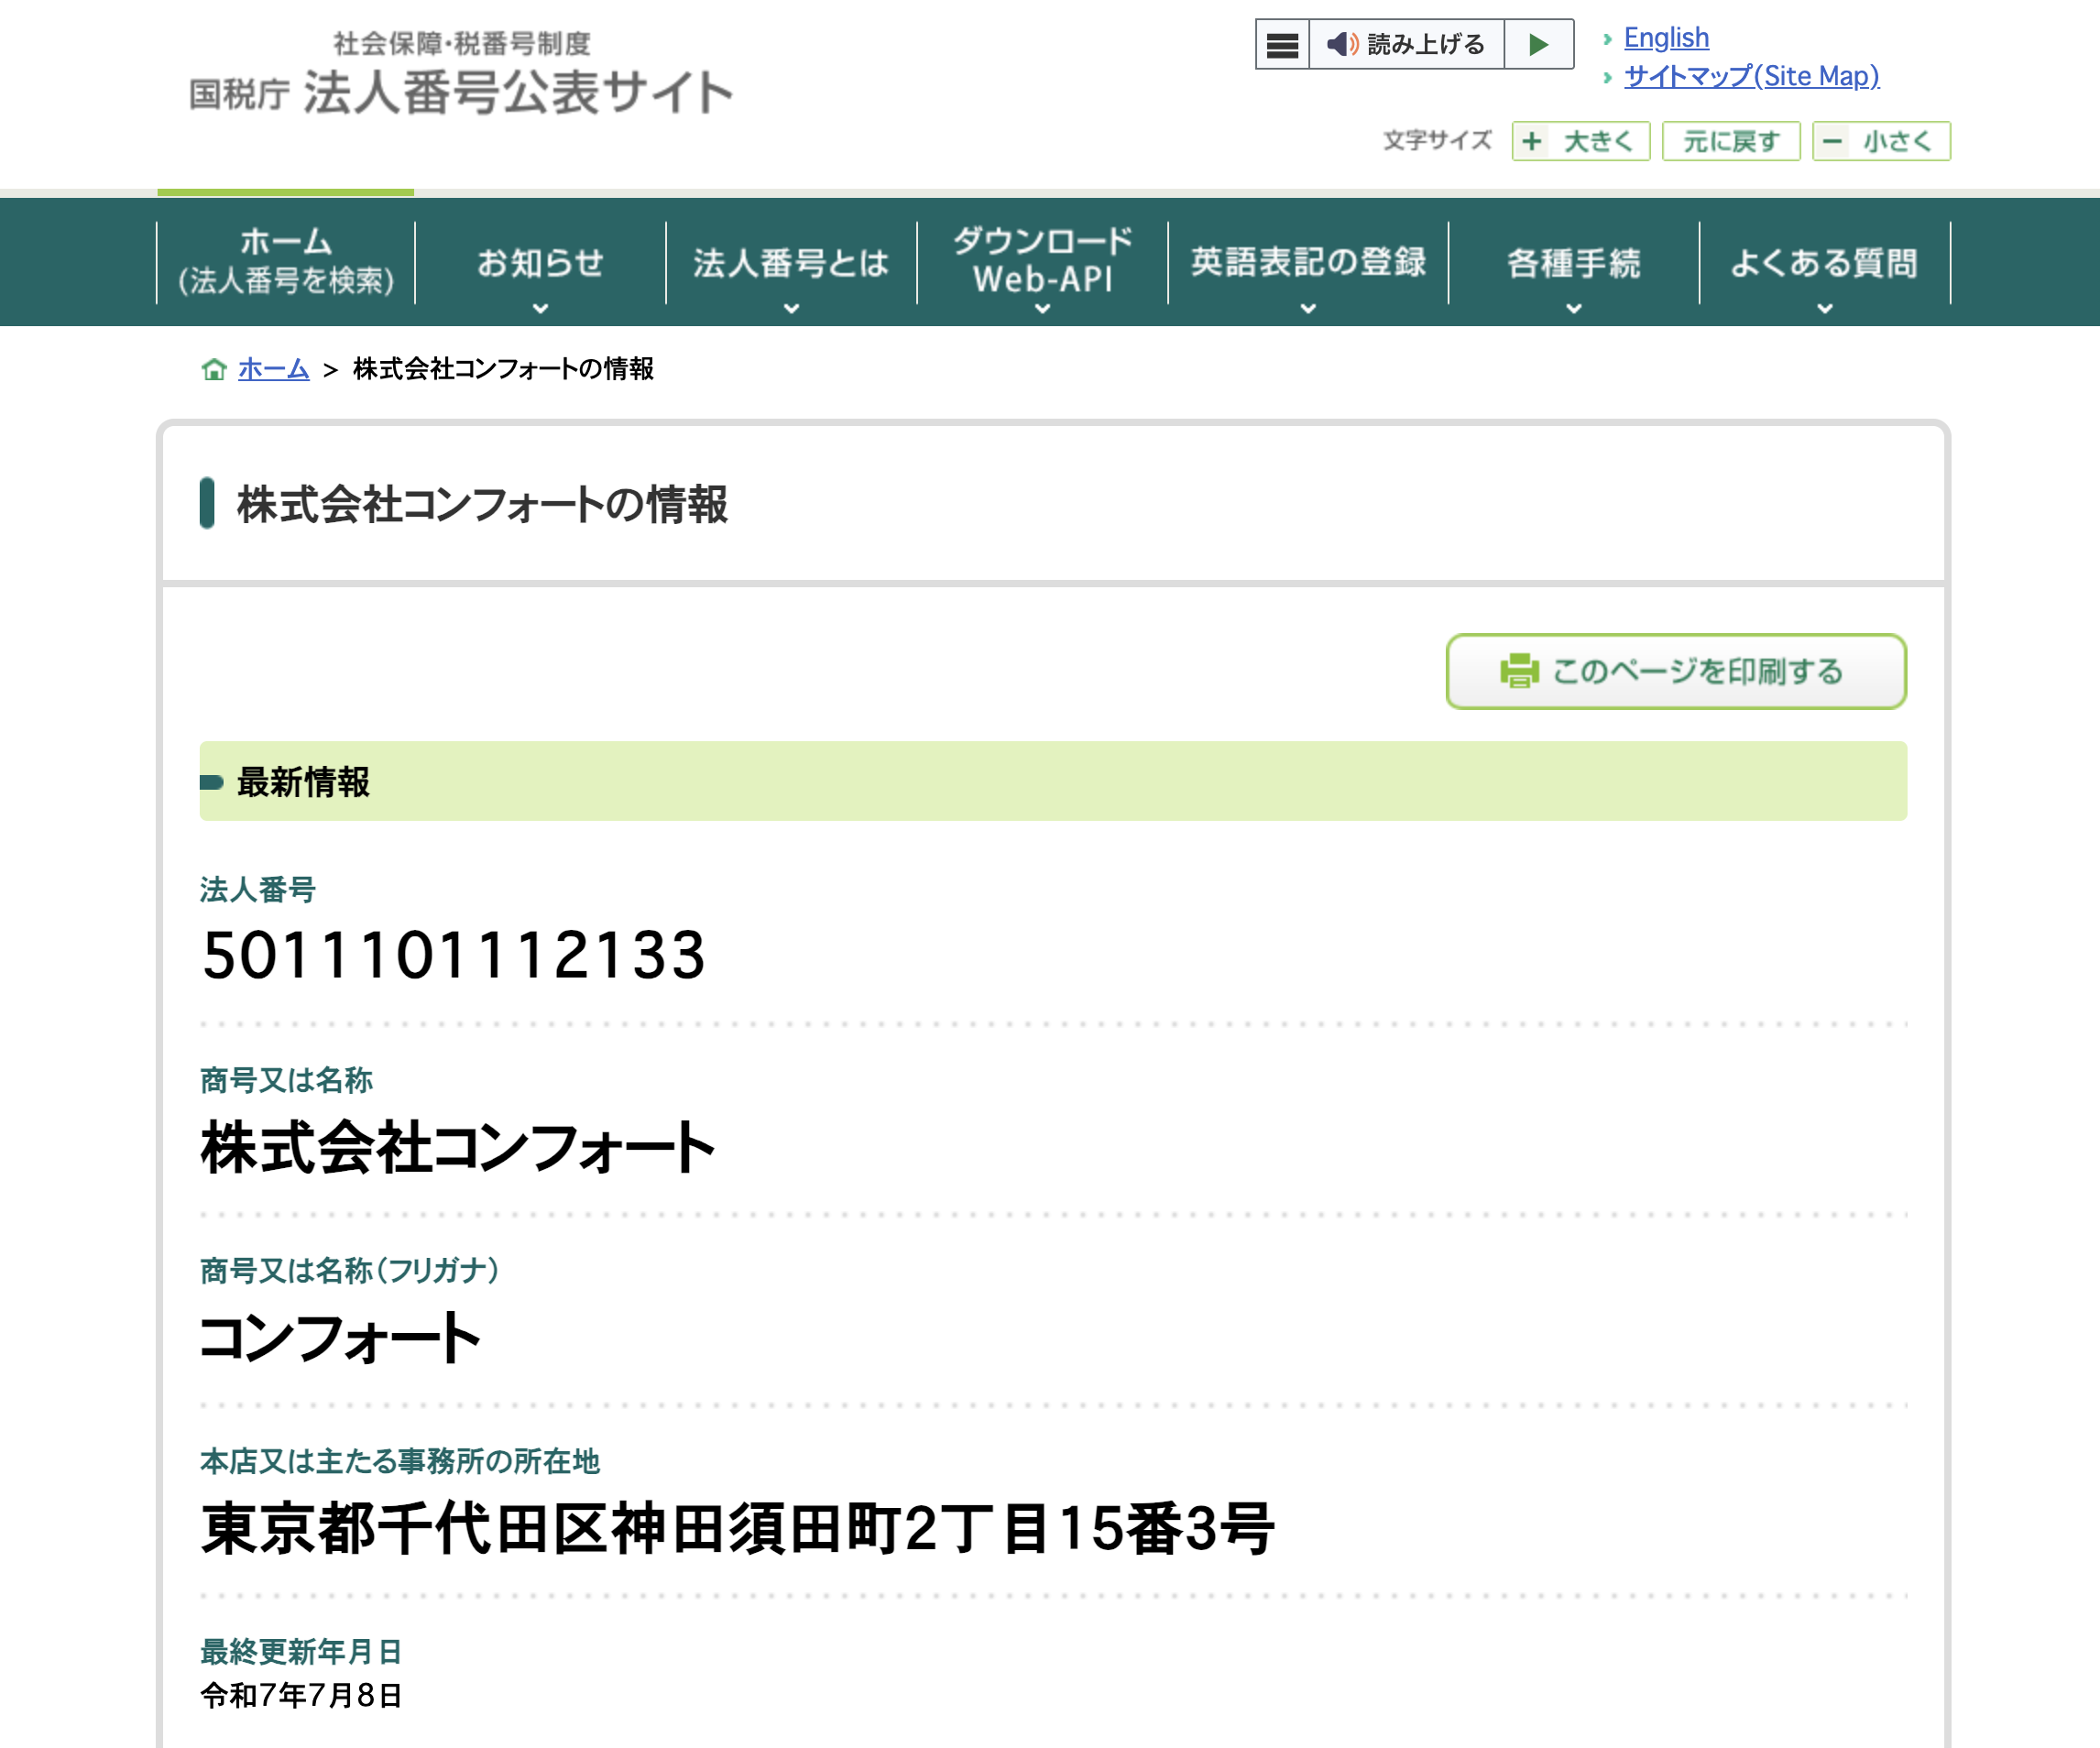2100x1748 pixels.
Task: Click the plus icon to enlarge text
Action: tap(1530, 141)
